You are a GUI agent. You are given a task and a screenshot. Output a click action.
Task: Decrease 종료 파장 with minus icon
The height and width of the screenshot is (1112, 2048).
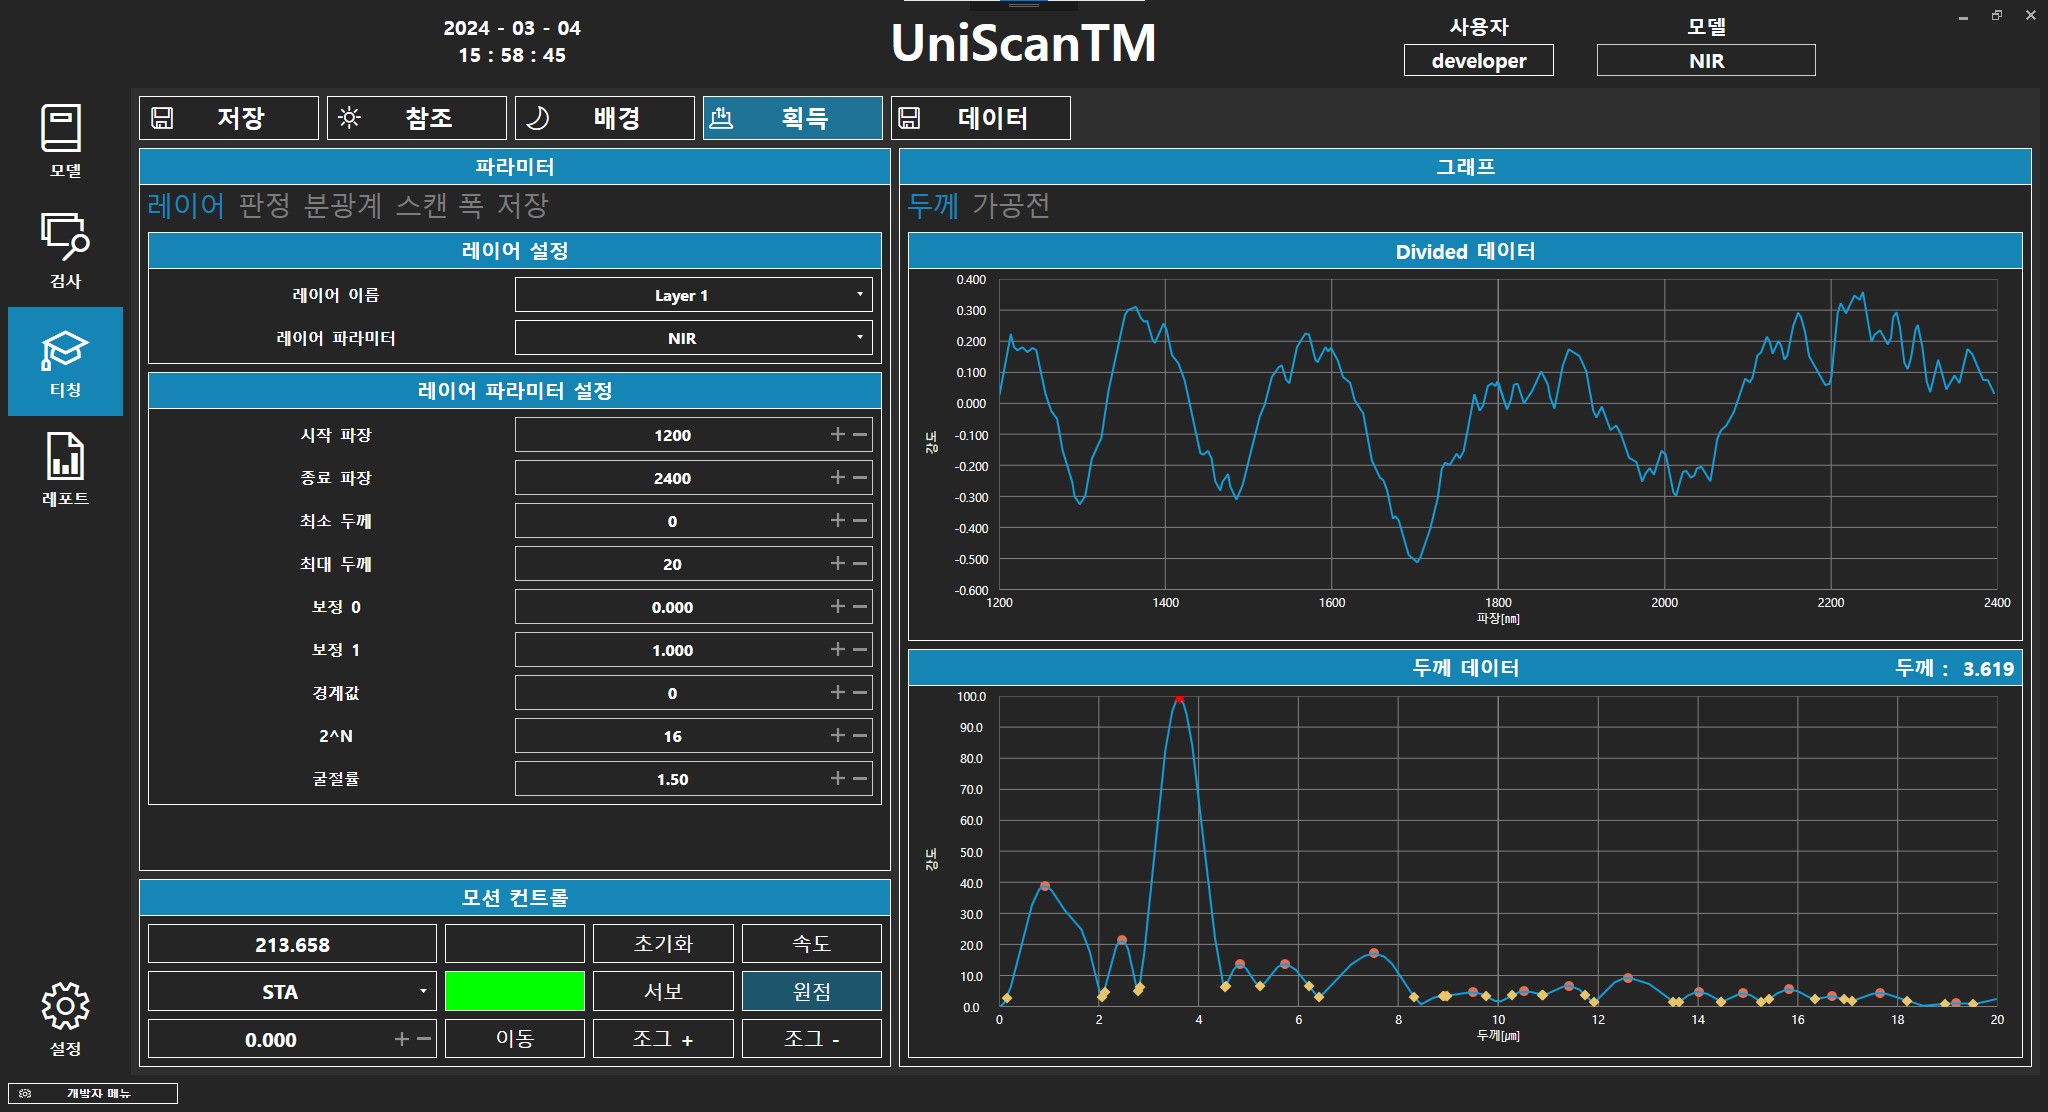pos(860,477)
